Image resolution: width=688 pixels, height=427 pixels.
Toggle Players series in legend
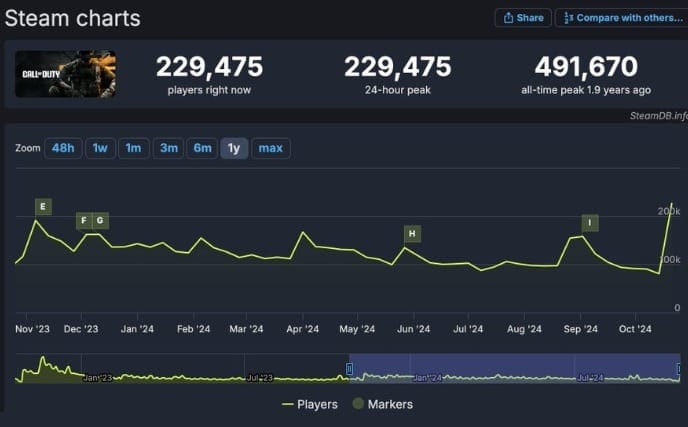[x=310, y=404]
